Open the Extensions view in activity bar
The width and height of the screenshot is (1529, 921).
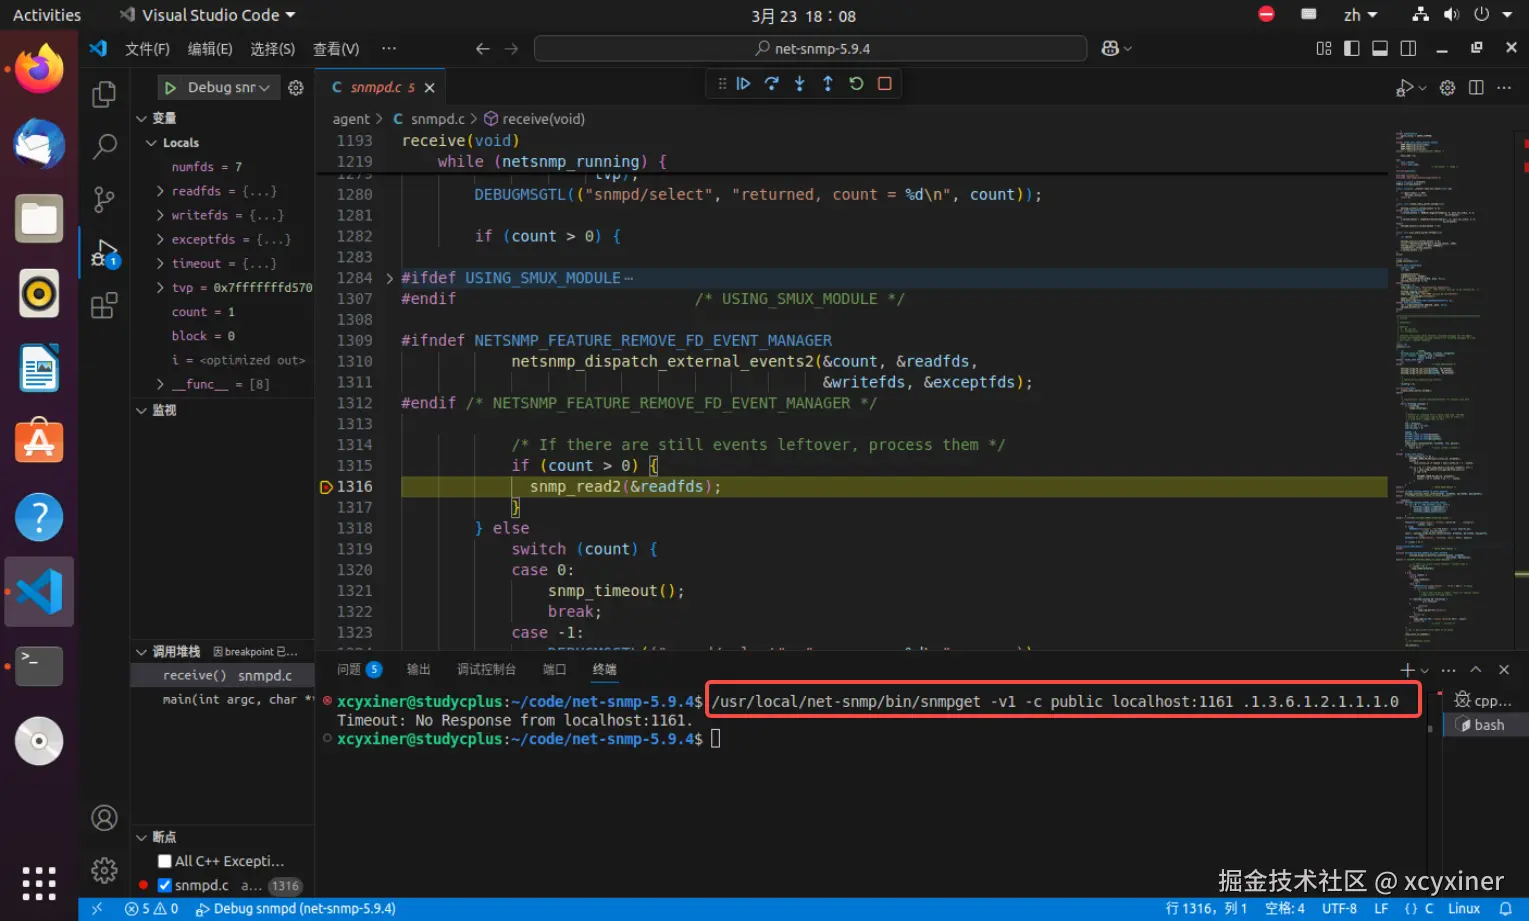(x=104, y=305)
